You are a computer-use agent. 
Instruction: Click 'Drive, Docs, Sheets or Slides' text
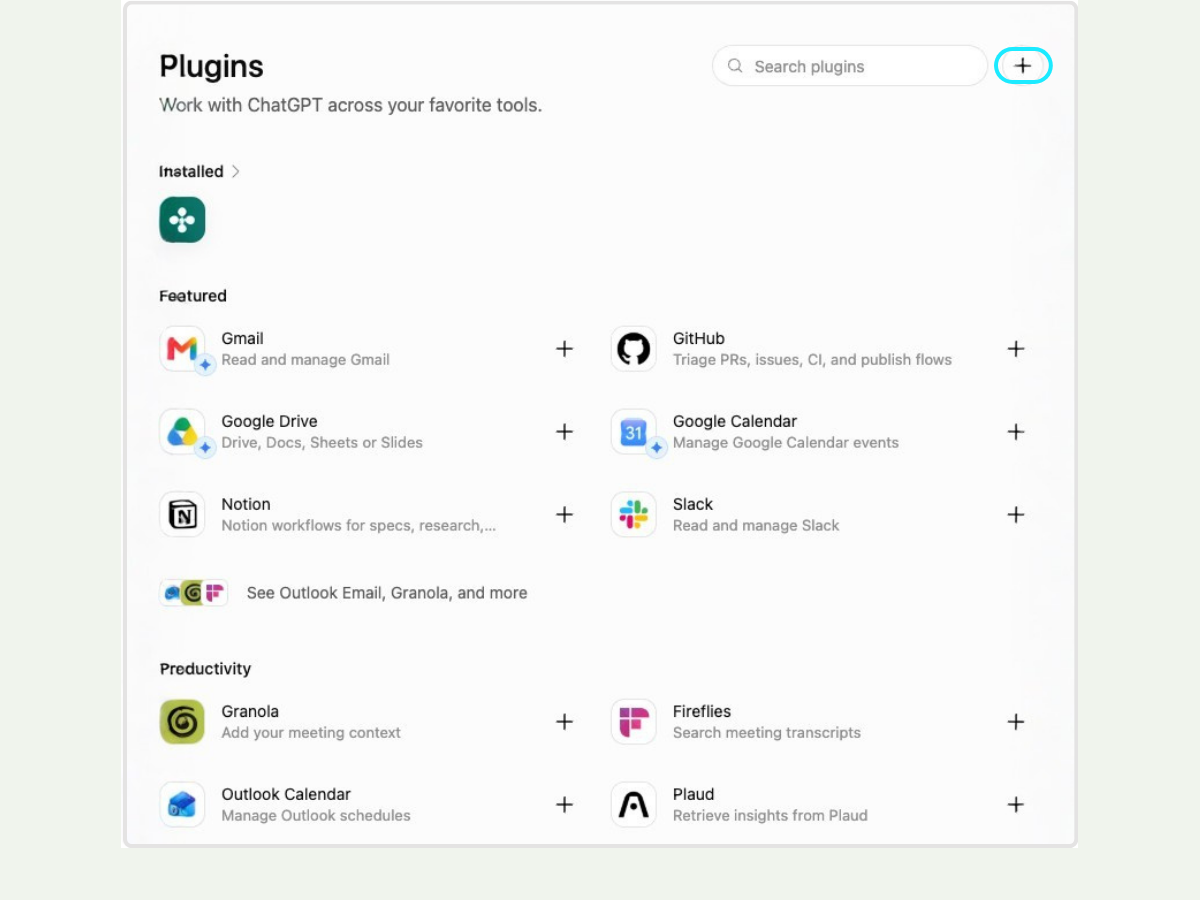[322, 443]
